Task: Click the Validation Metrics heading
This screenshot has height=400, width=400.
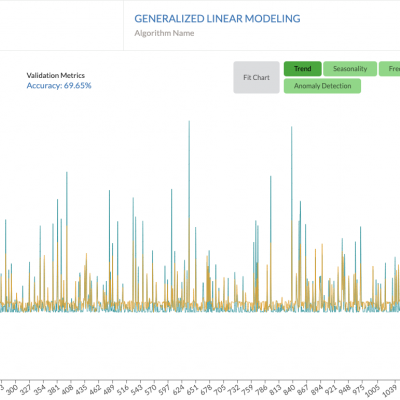Action: point(56,75)
